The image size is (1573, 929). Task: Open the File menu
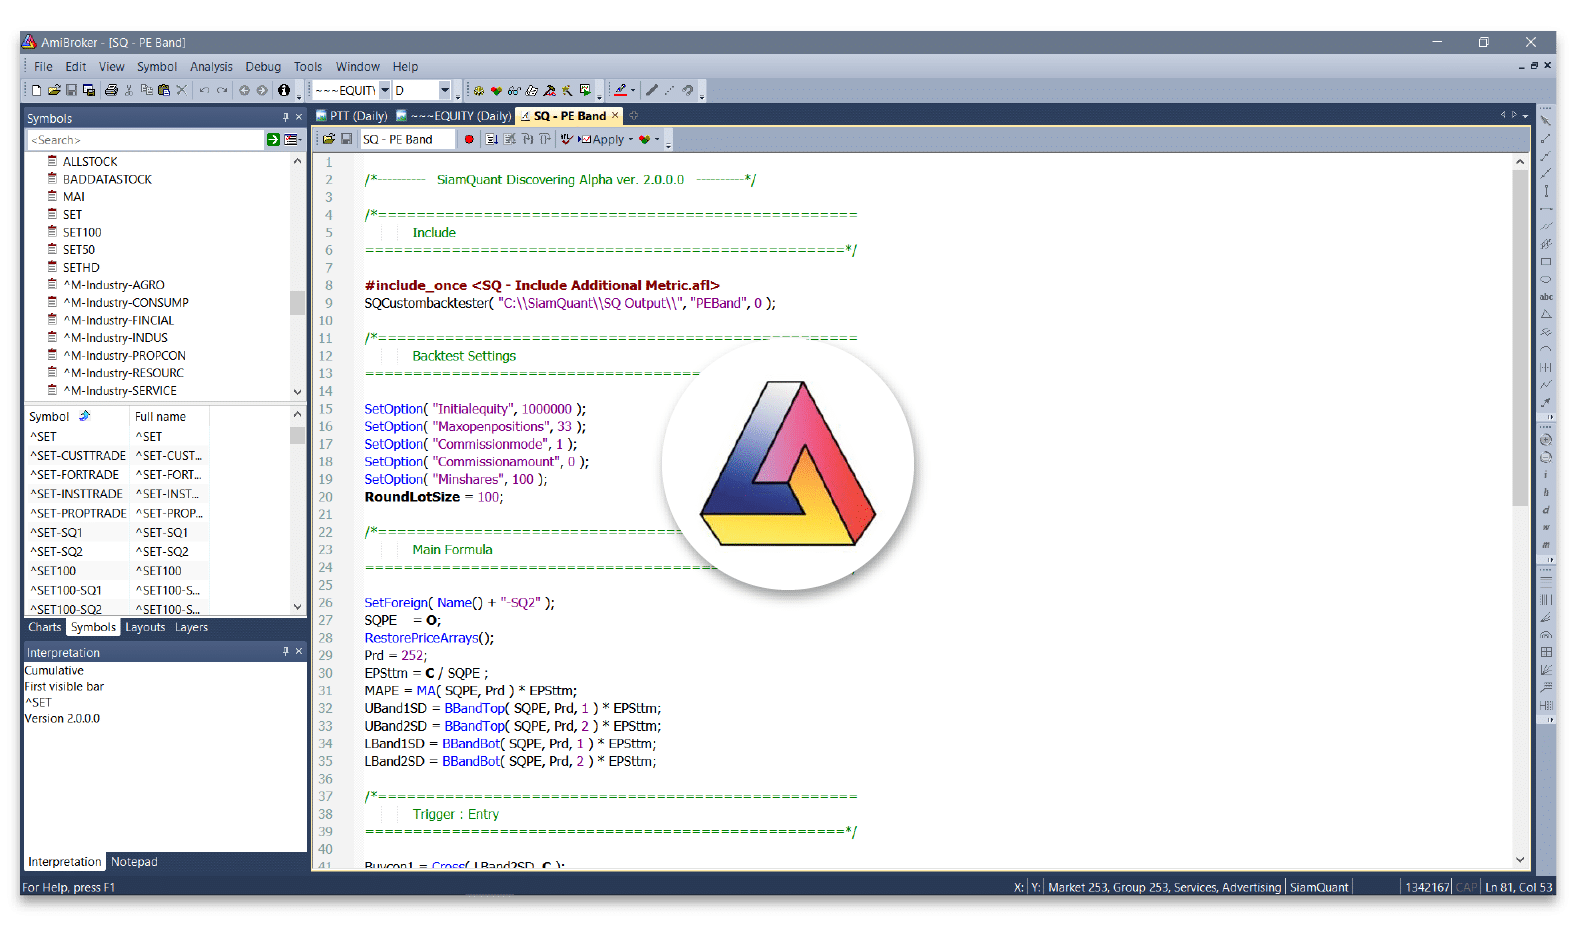tap(43, 67)
